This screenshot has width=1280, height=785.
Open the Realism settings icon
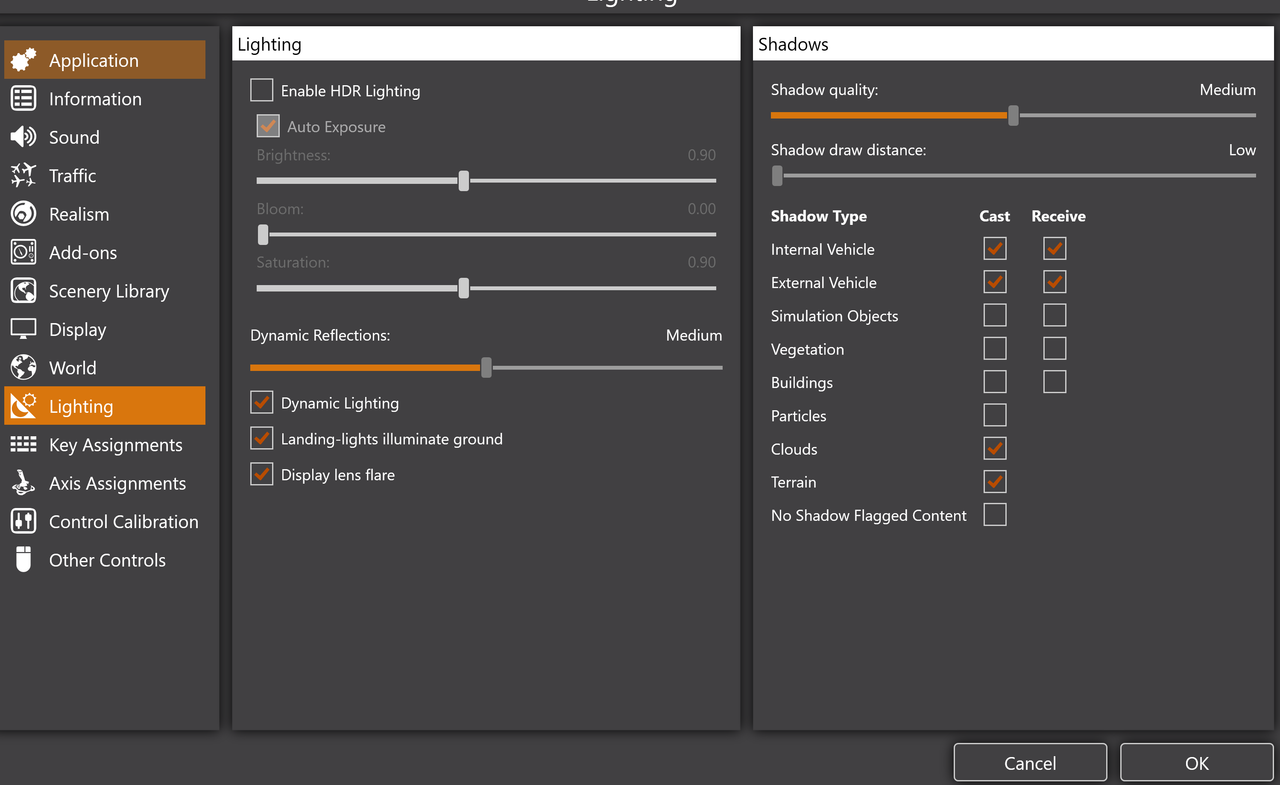(23, 214)
